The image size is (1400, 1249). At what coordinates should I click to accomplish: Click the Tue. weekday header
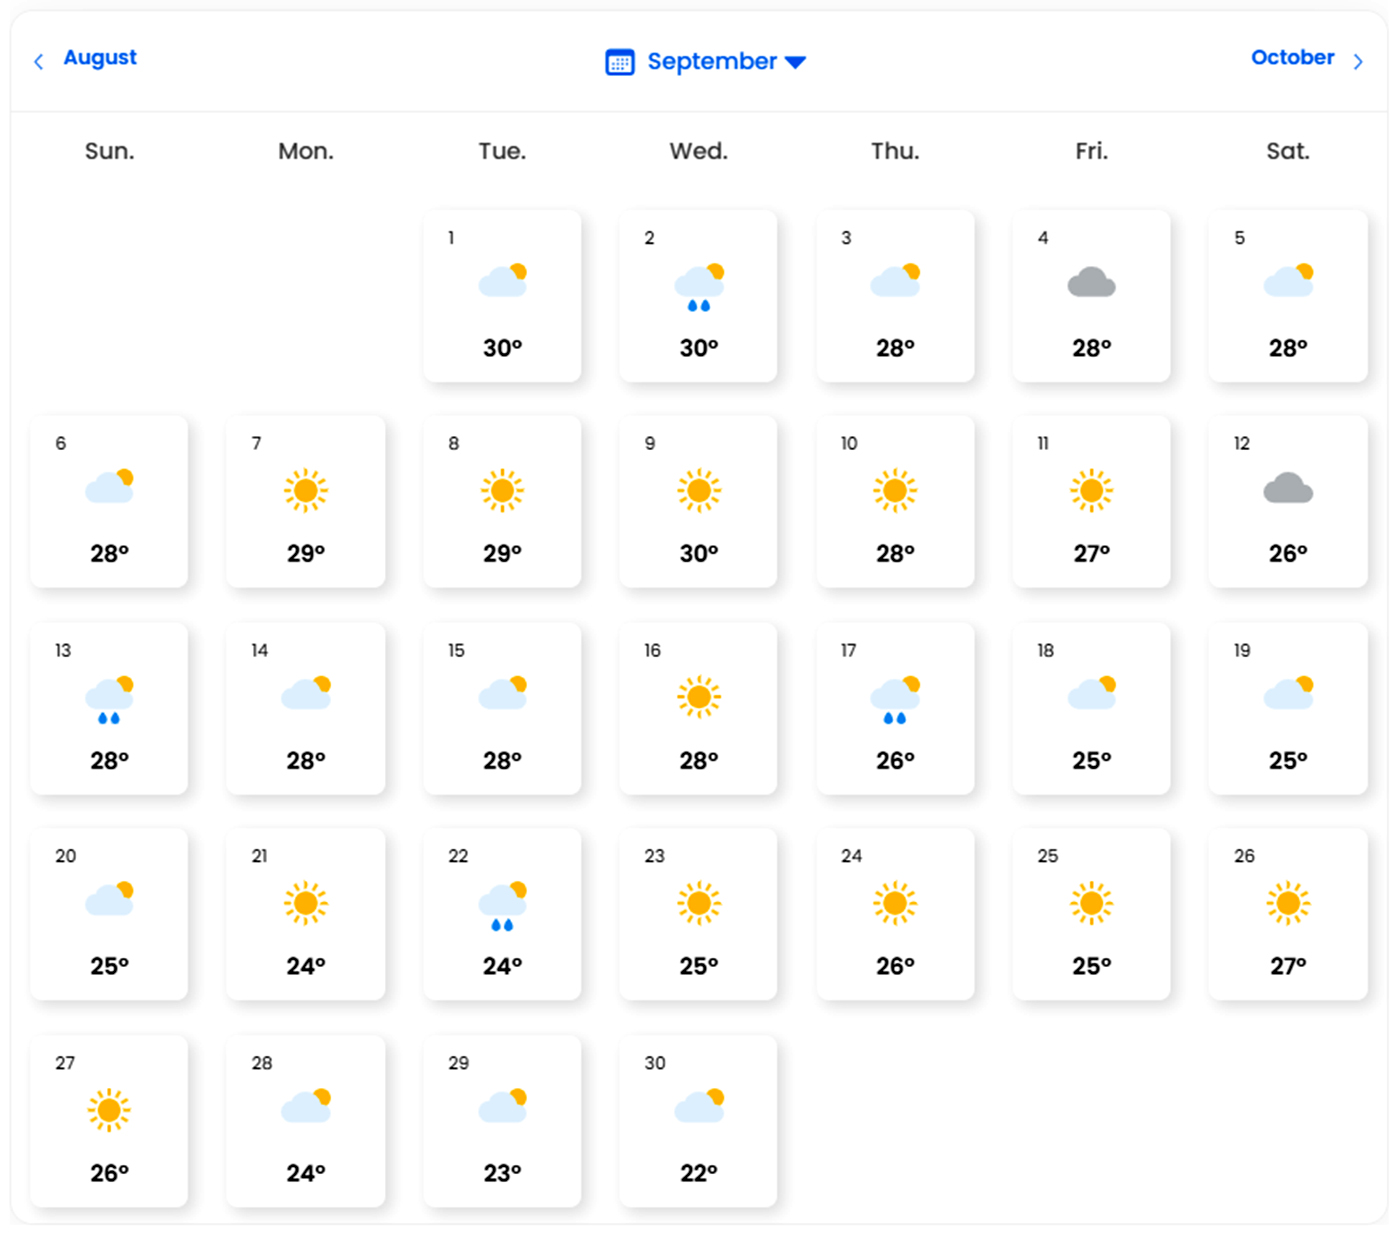point(502,151)
